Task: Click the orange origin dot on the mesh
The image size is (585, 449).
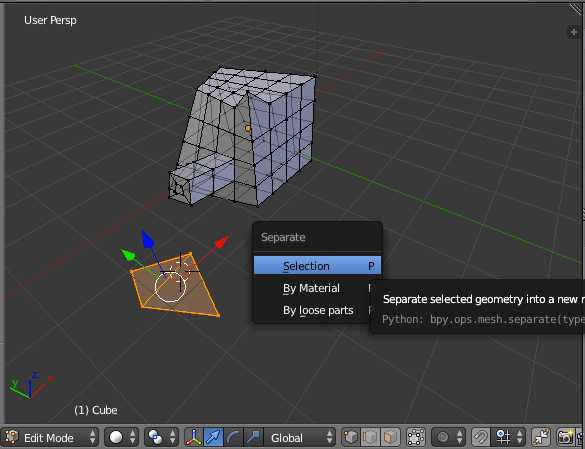Action: click(248, 129)
